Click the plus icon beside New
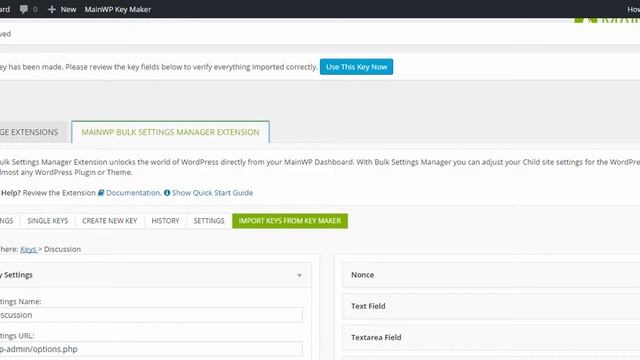Screen dimensions: 640x360 [51, 9]
